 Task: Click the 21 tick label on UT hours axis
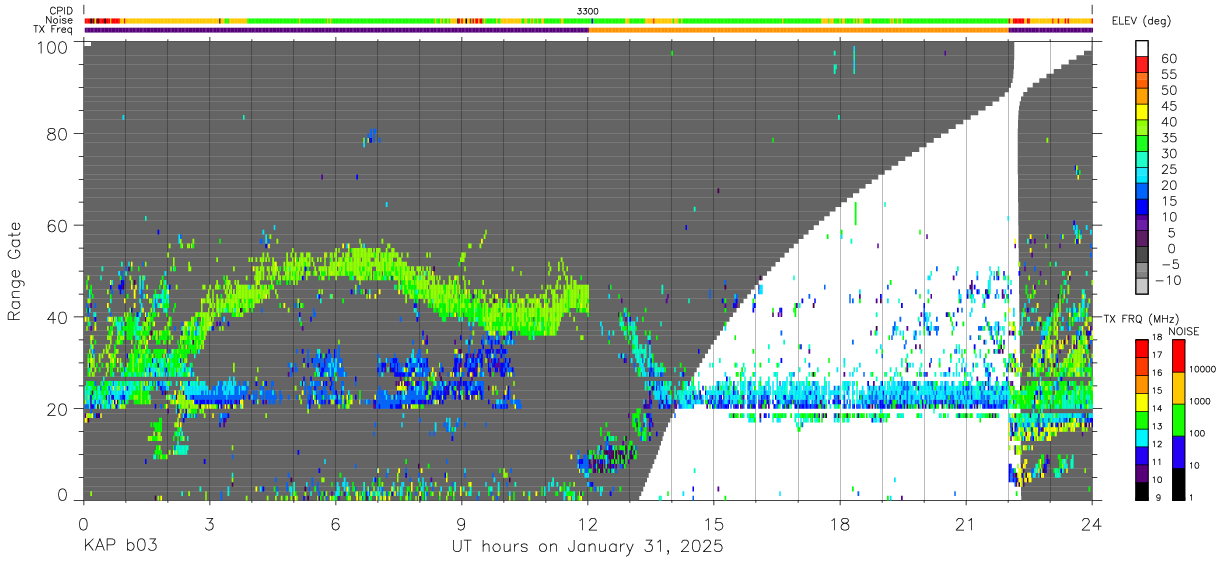click(x=966, y=523)
